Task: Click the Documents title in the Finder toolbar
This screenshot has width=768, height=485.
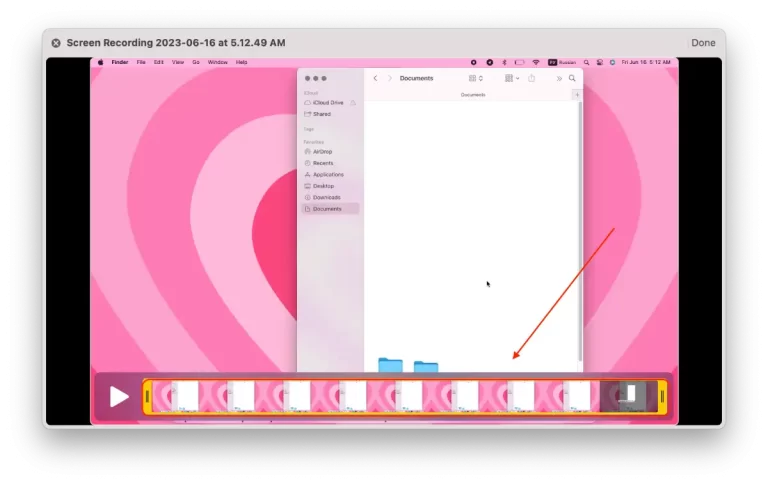Action: 416,78
